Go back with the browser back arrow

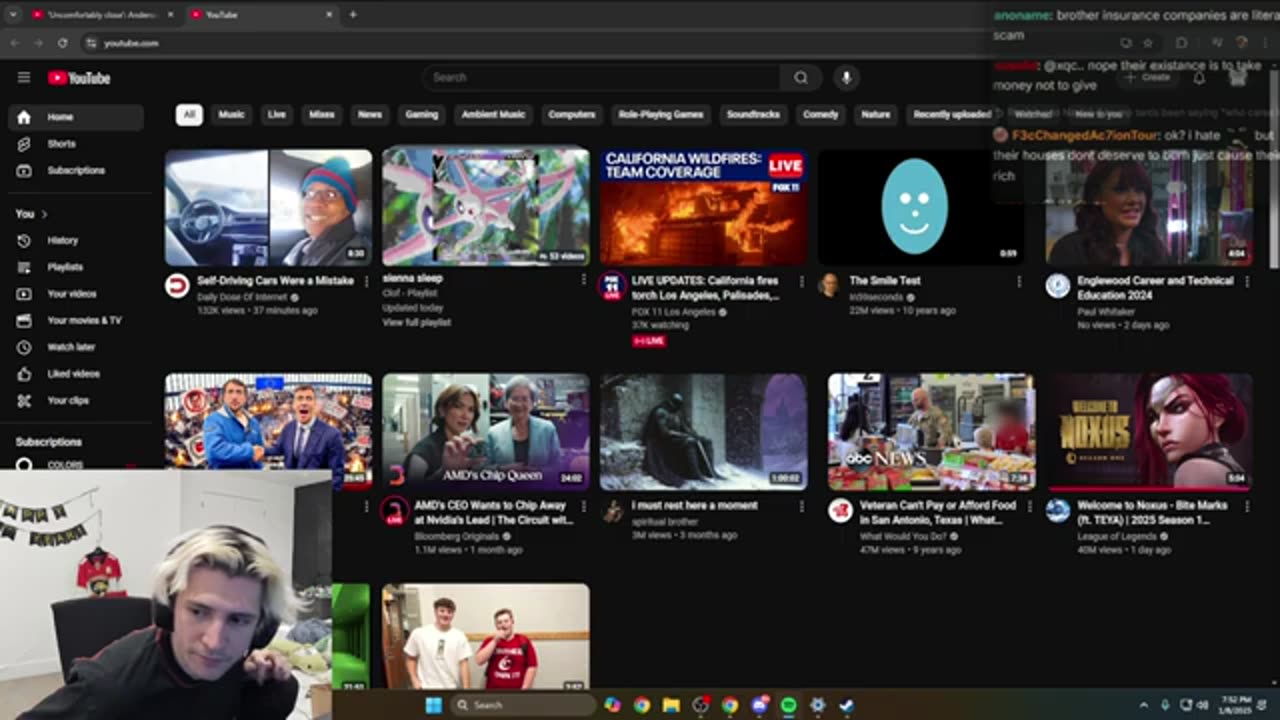[15, 43]
